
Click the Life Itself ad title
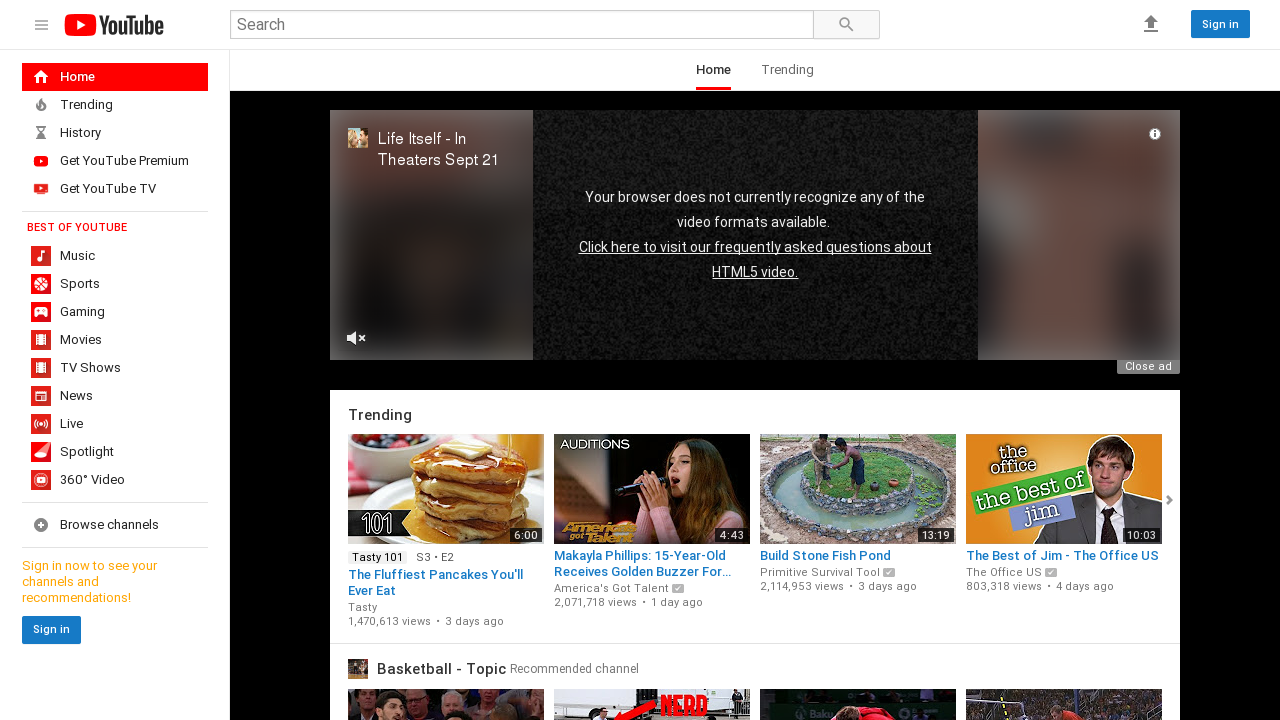tap(438, 149)
